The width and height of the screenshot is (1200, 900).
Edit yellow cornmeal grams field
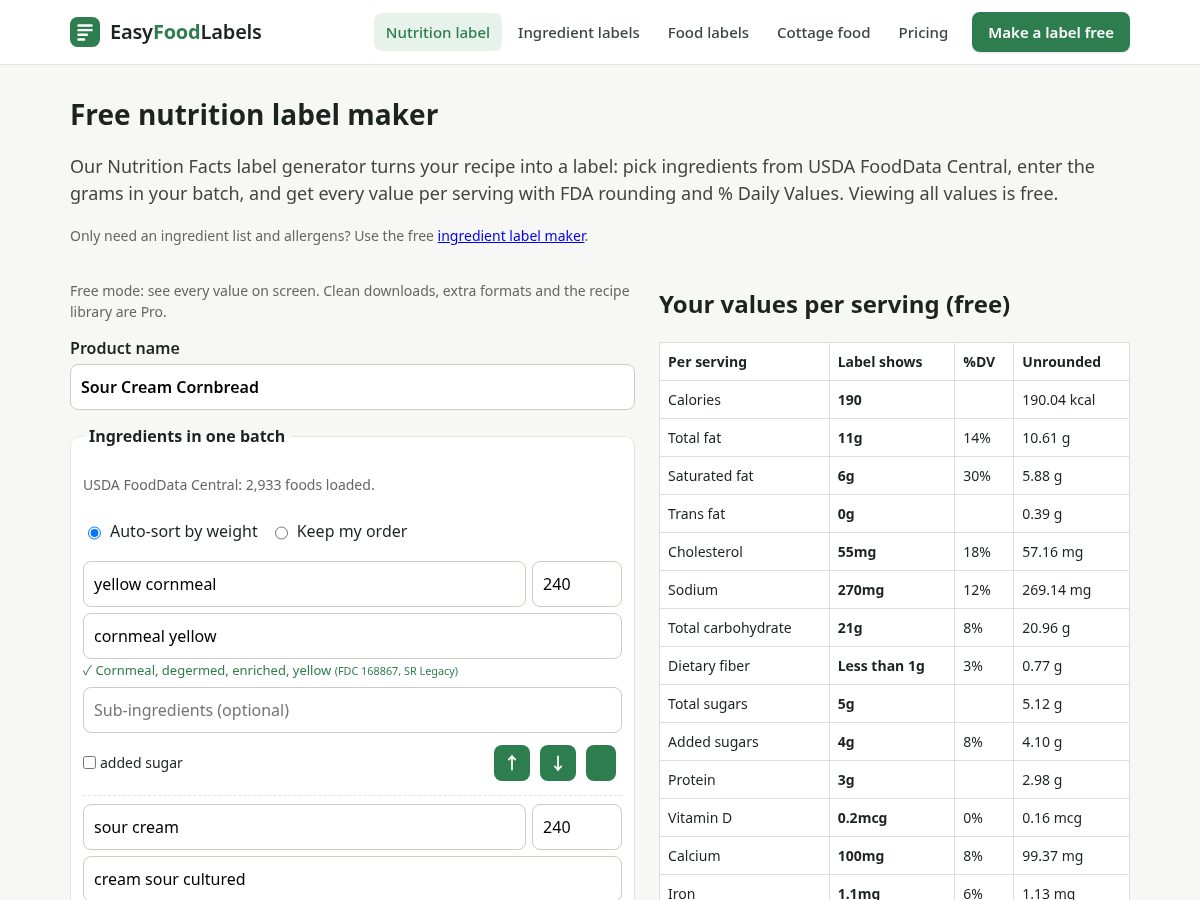tap(577, 584)
